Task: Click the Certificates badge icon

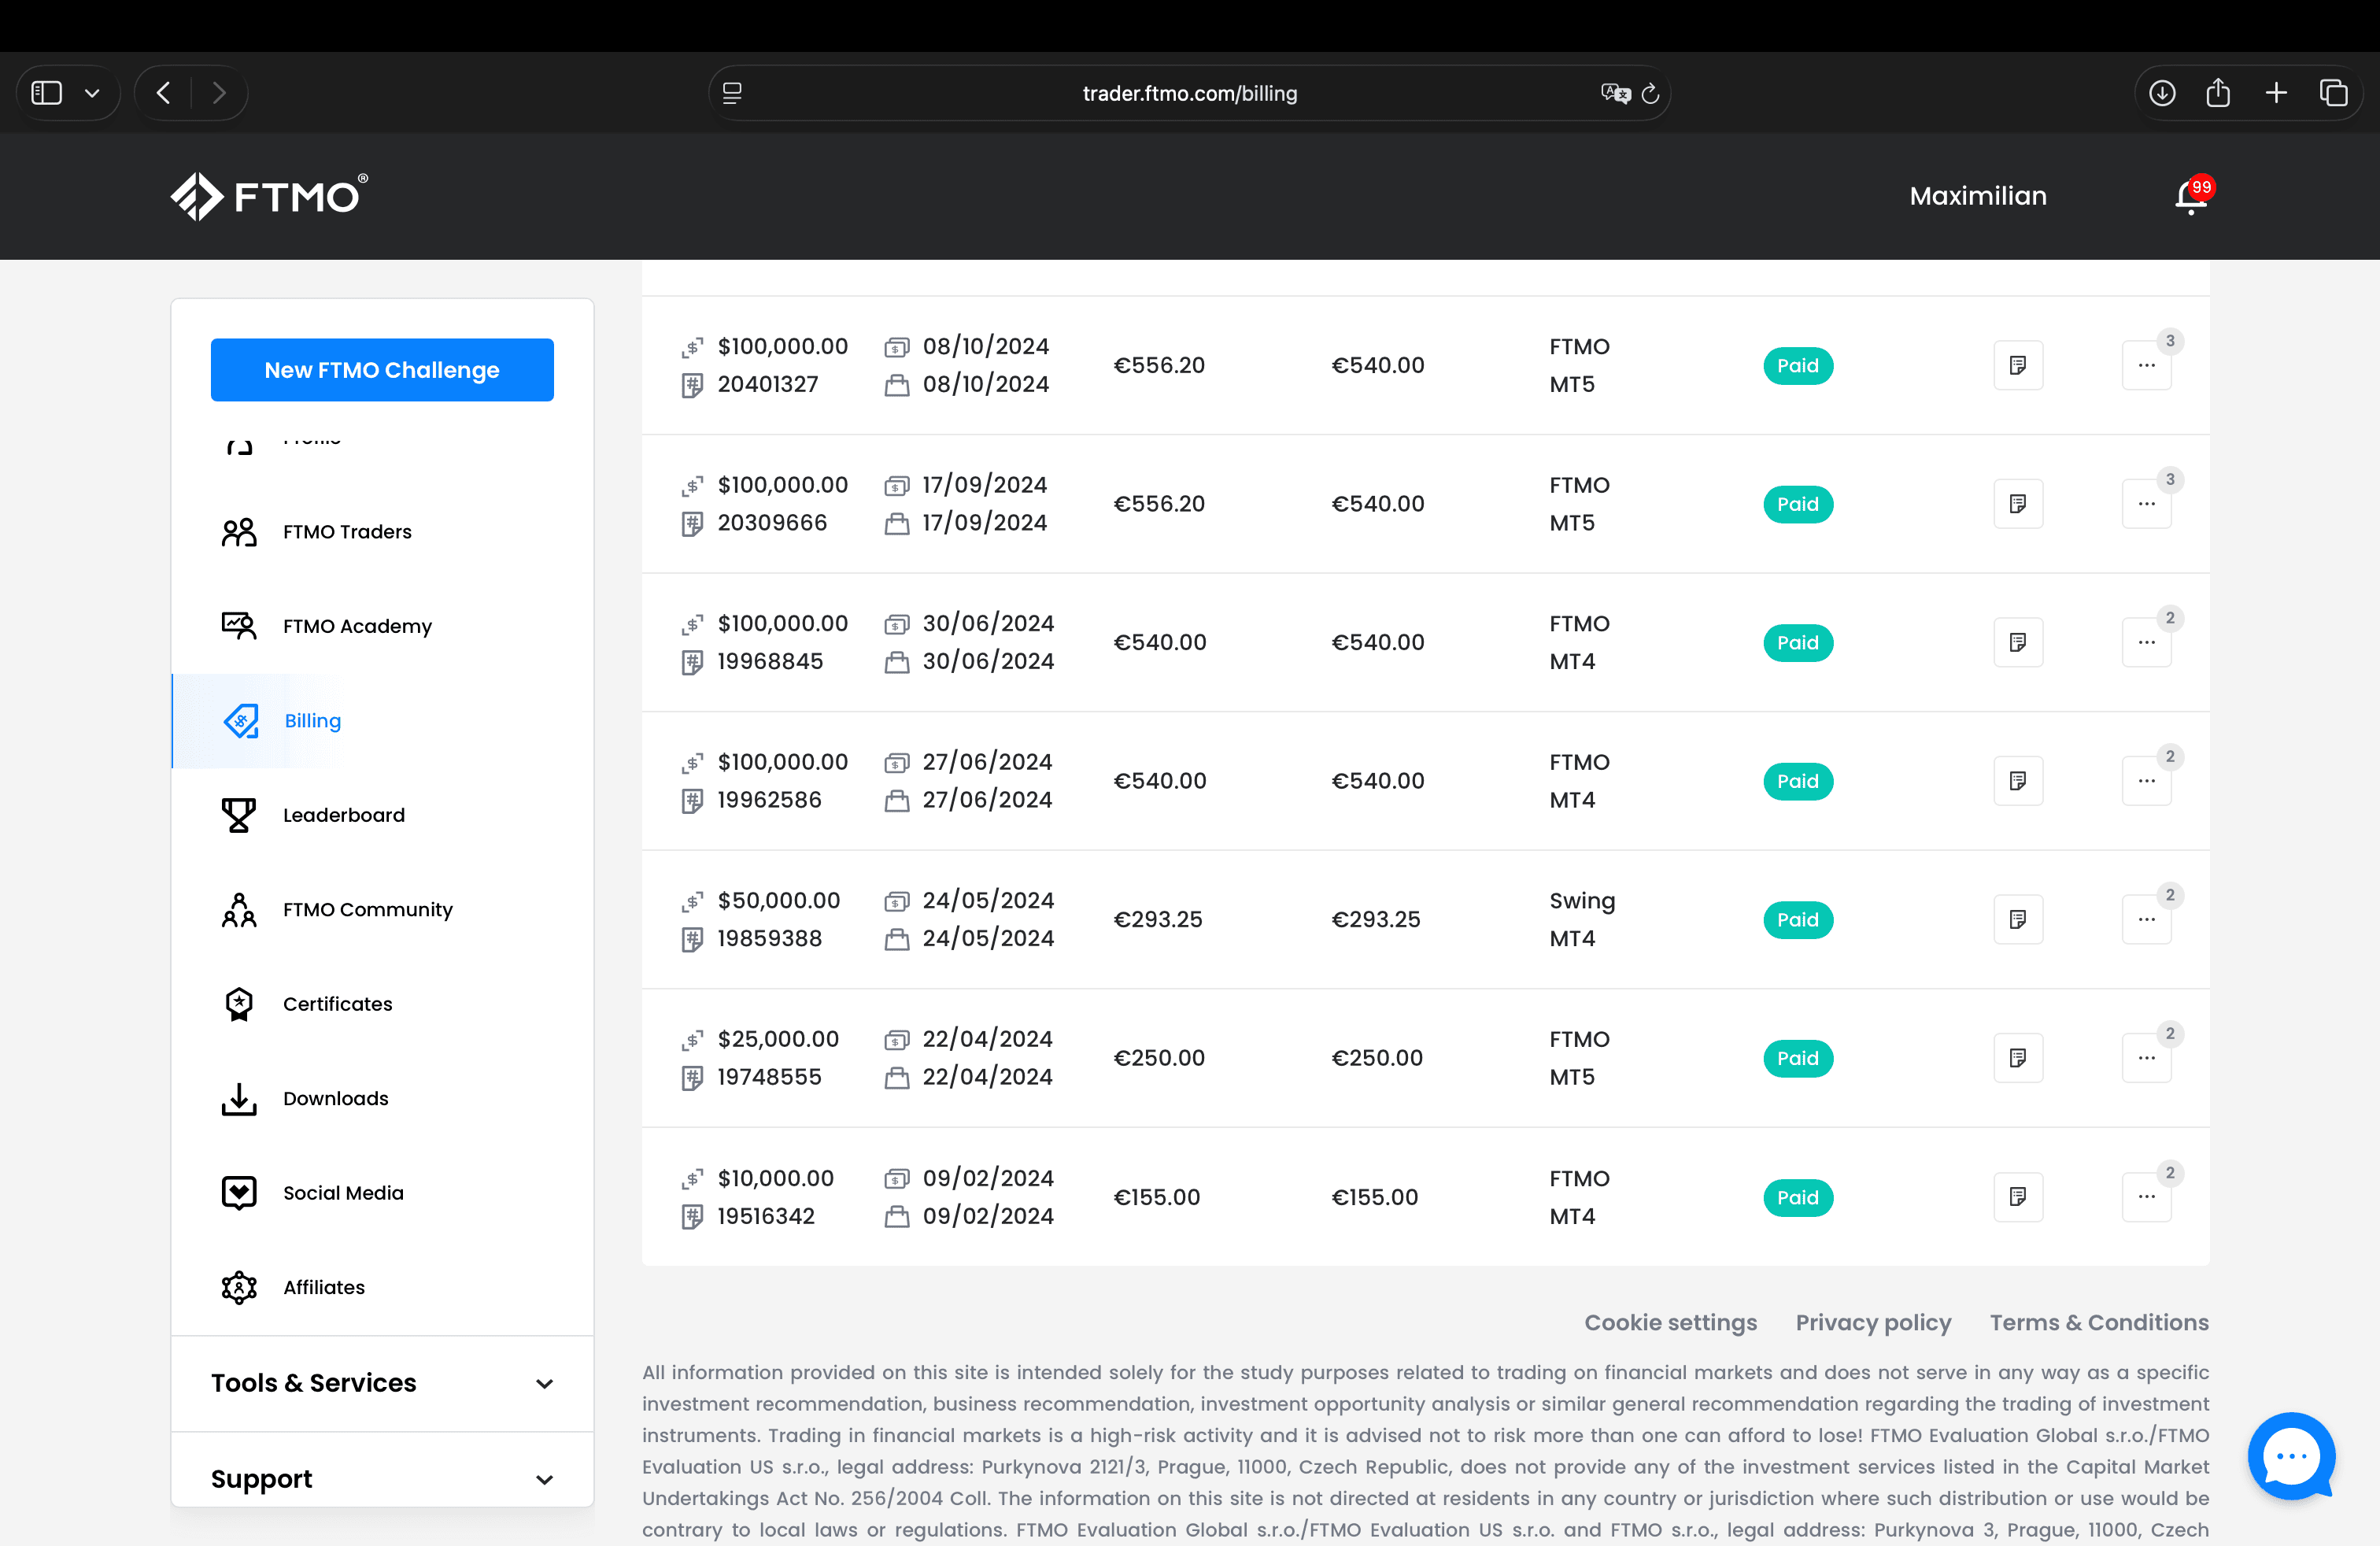Action: [239, 1004]
